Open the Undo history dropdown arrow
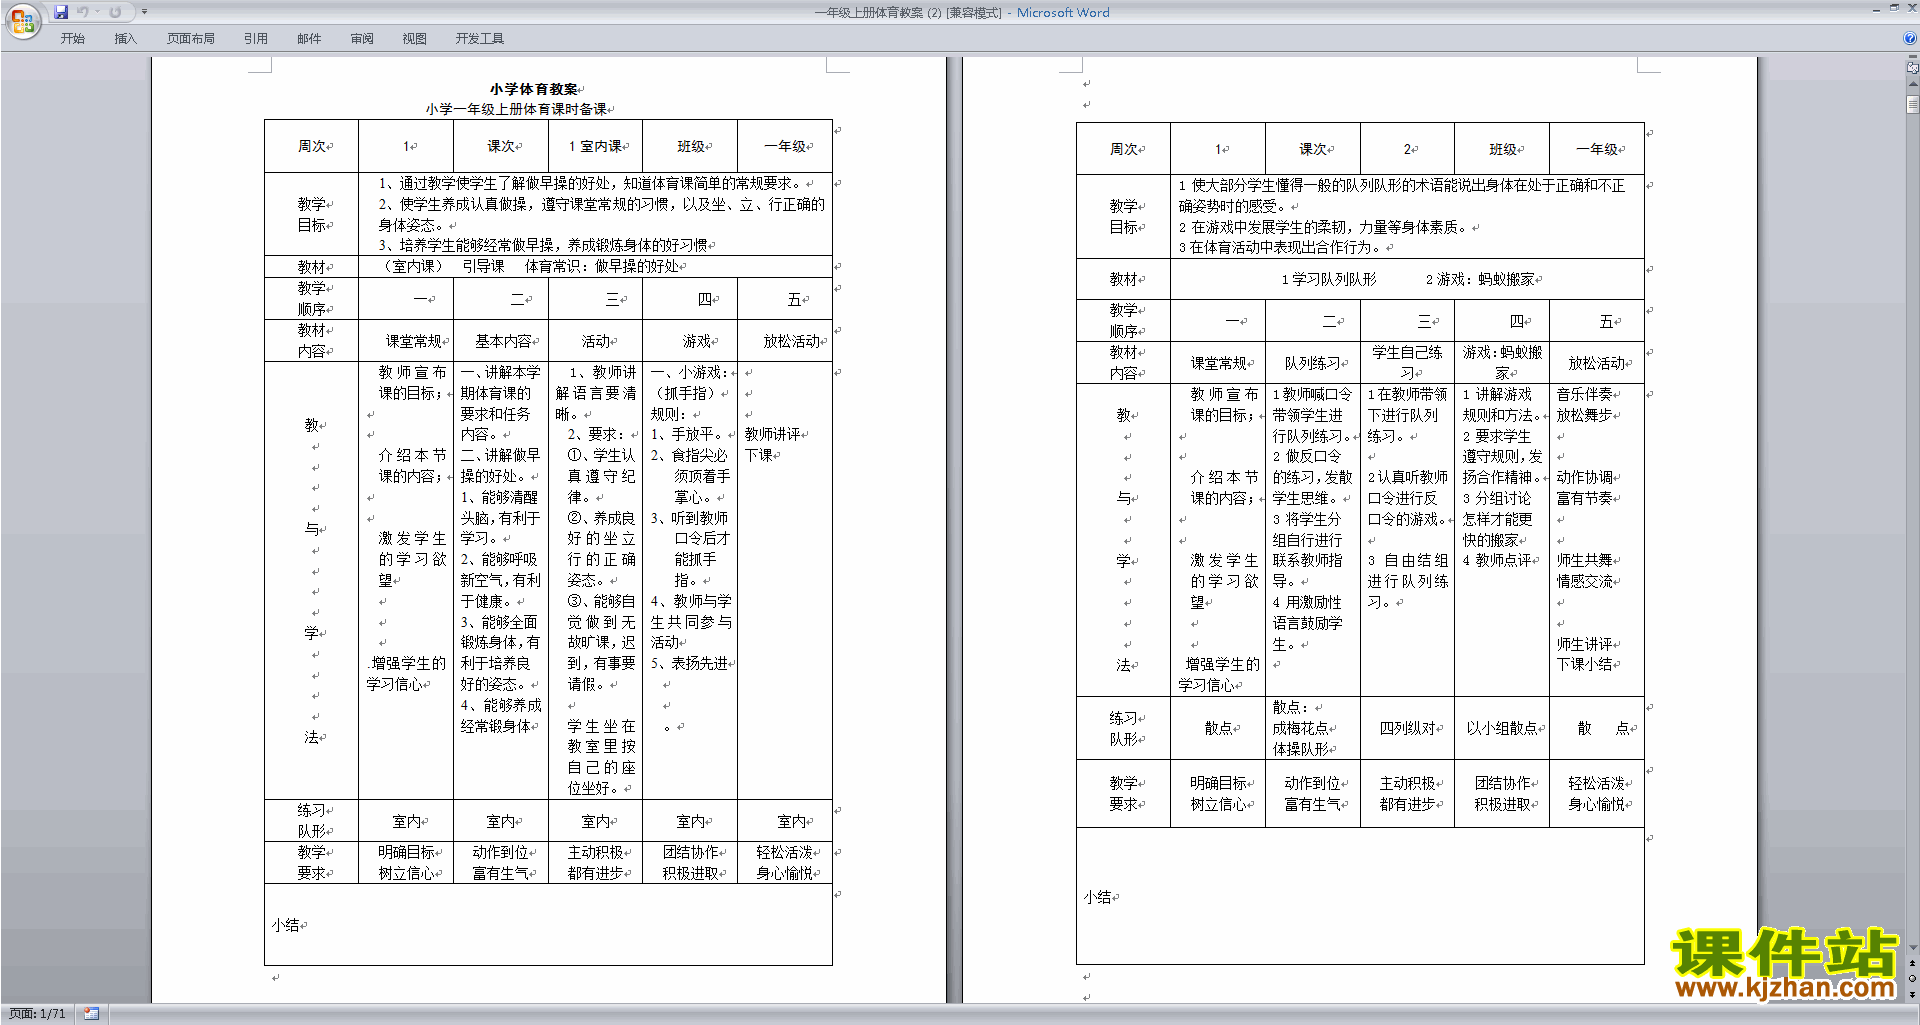Image resolution: width=1920 pixels, height=1025 pixels. point(97,12)
